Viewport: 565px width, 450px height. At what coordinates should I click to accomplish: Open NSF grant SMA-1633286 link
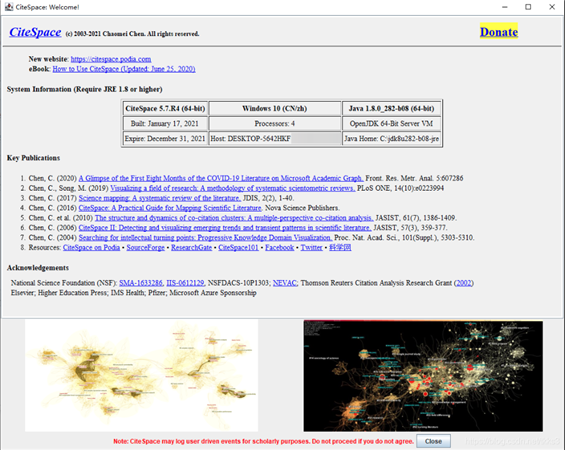[141, 283]
